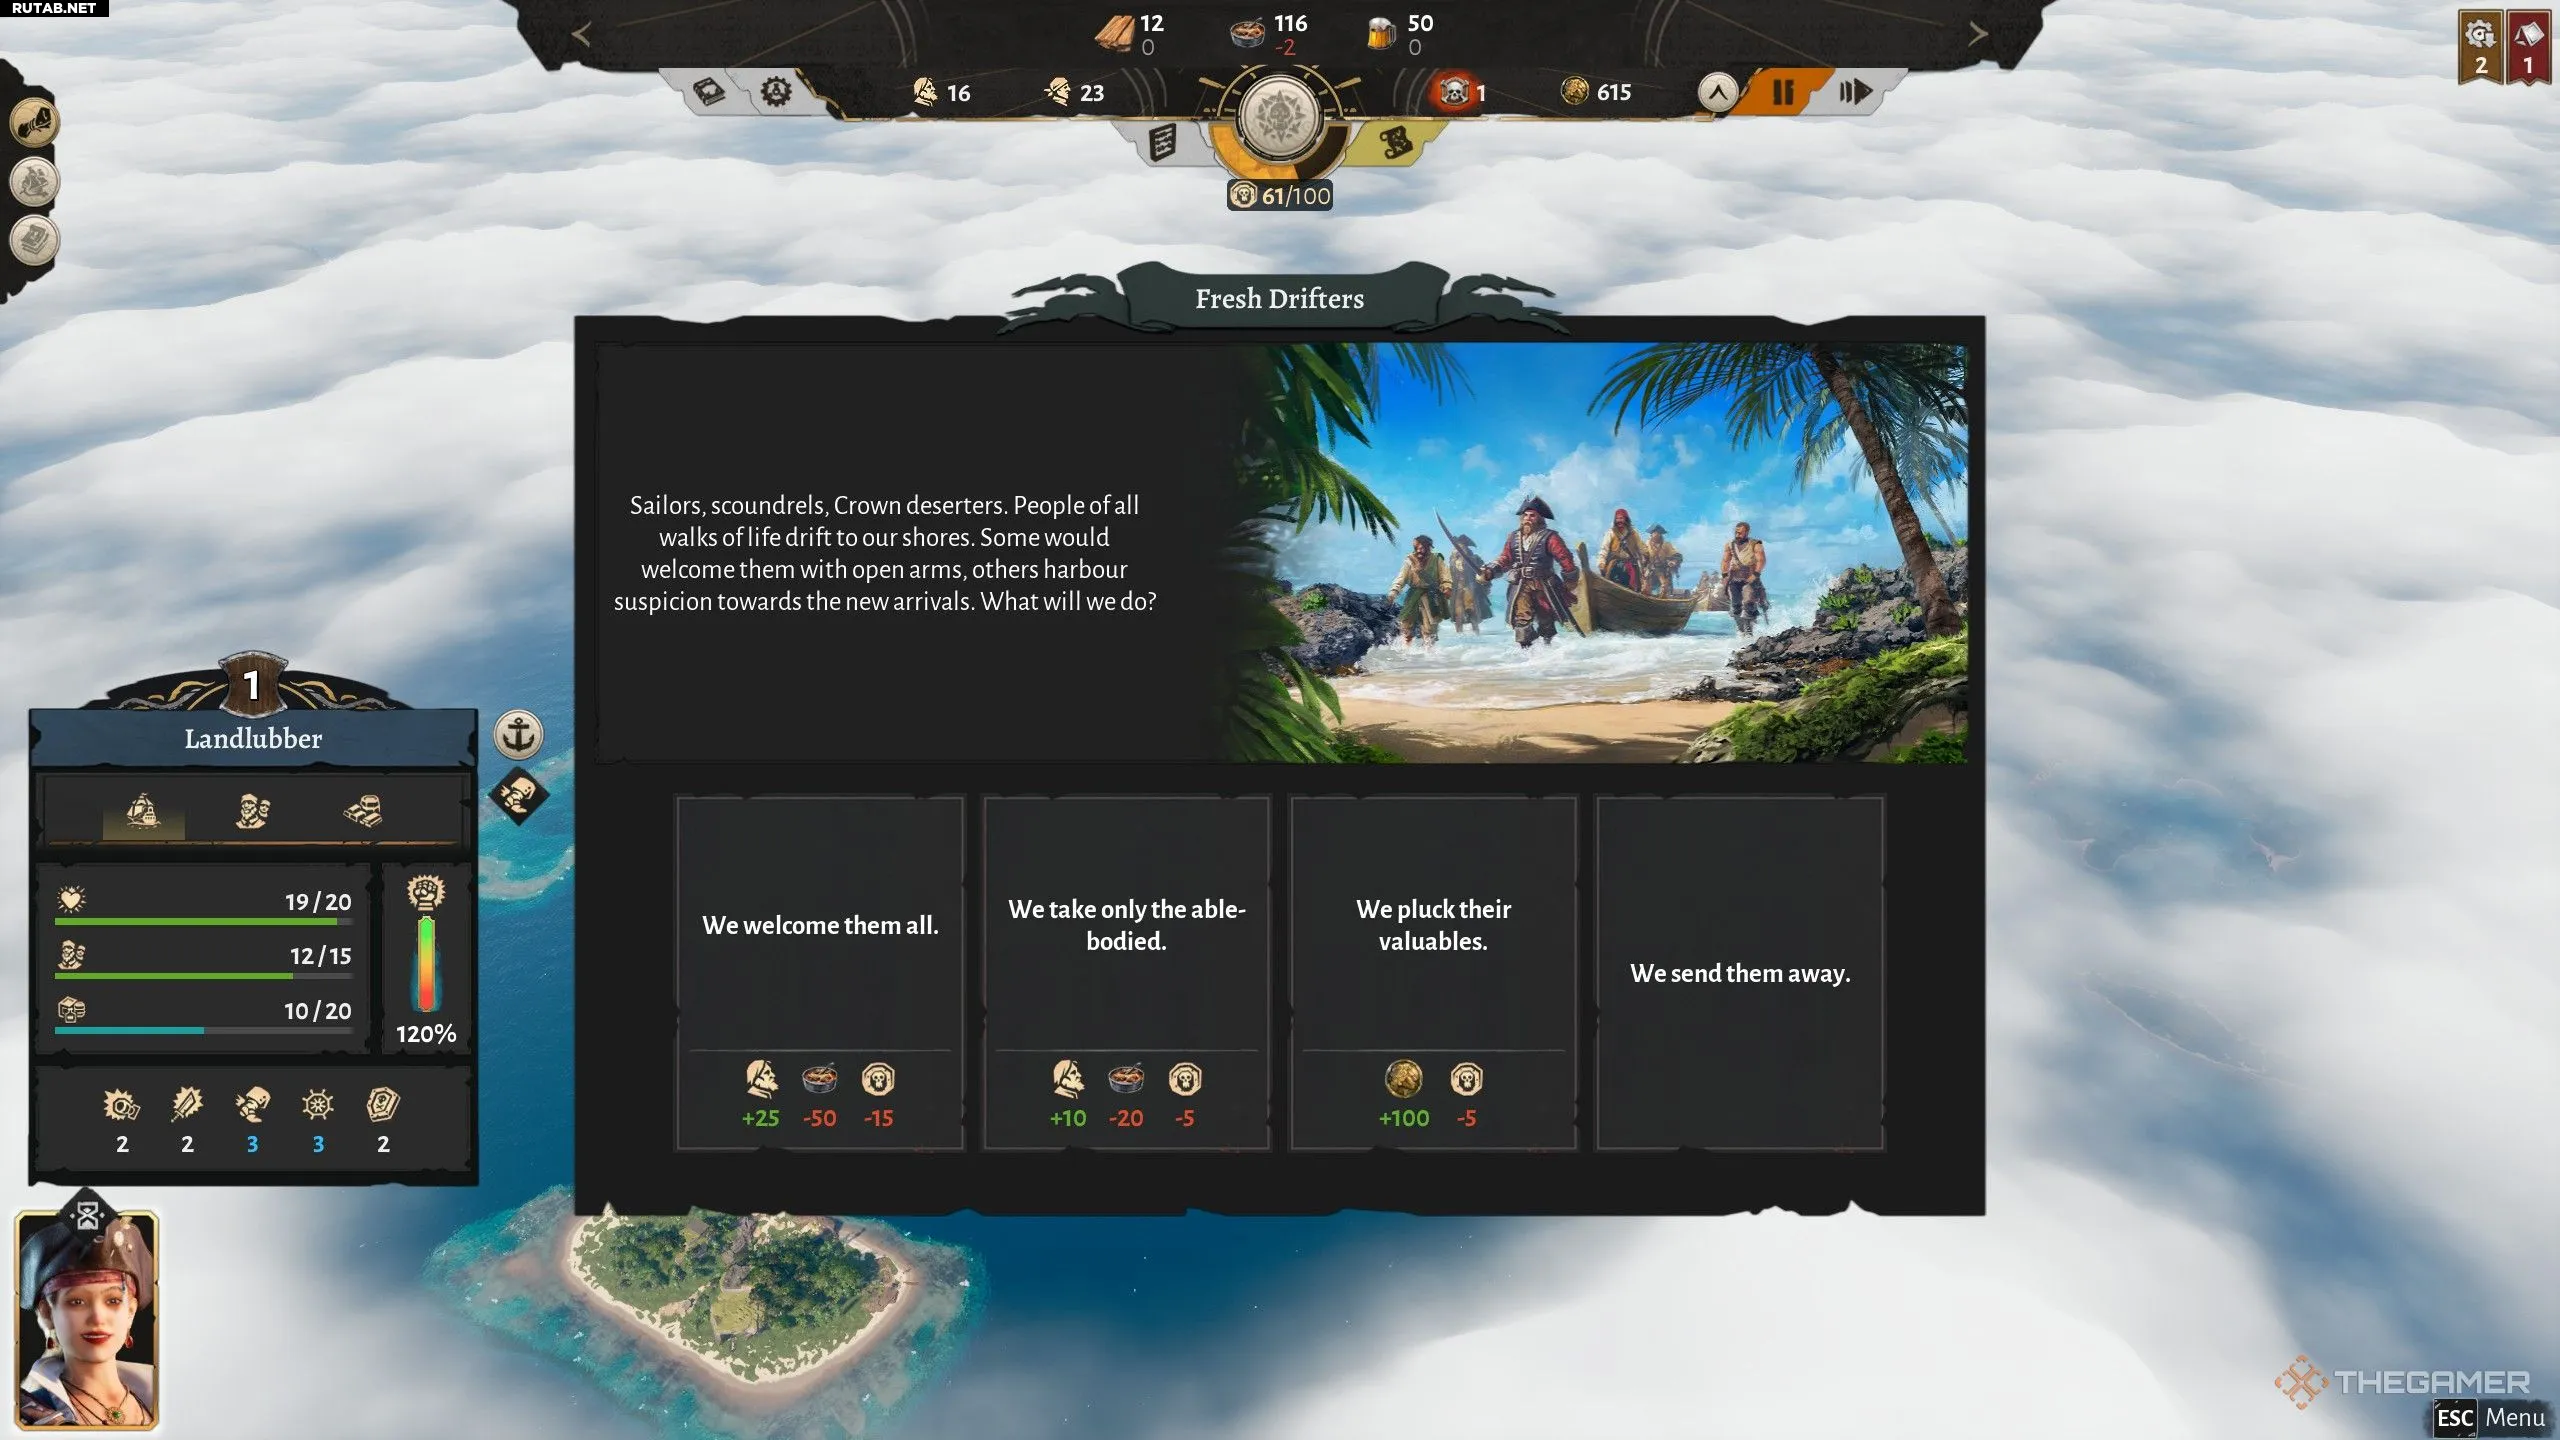This screenshot has height=1440, width=2560.
Task: Click the pirate icon beside 23
Action: (1057, 92)
